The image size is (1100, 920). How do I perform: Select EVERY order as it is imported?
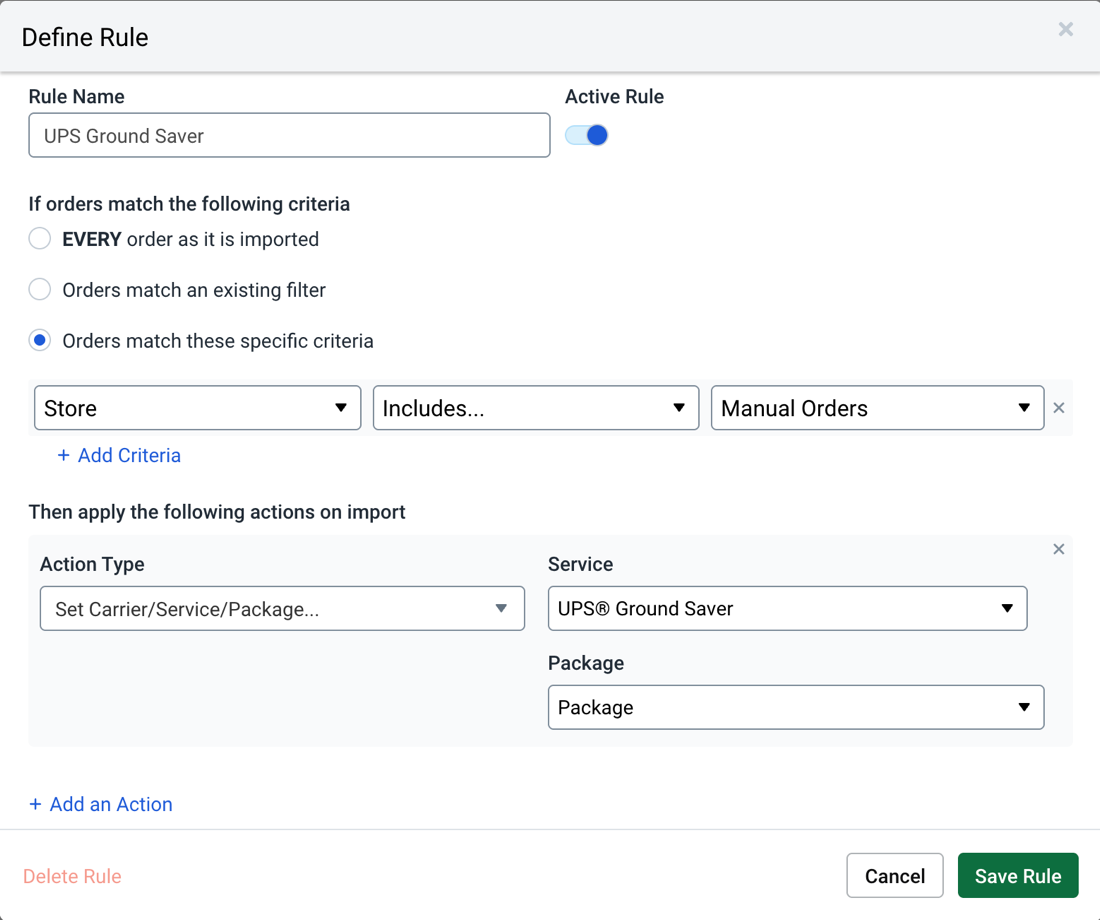click(x=40, y=239)
